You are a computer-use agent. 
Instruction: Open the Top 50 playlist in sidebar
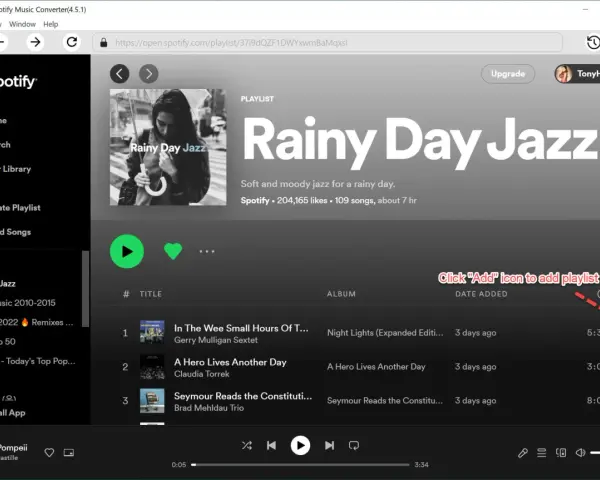click(x=8, y=341)
